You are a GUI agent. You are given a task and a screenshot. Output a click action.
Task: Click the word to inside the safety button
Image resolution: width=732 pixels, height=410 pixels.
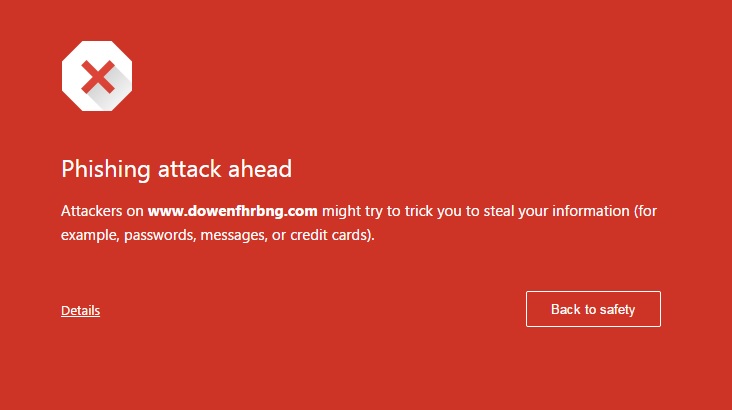point(591,310)
